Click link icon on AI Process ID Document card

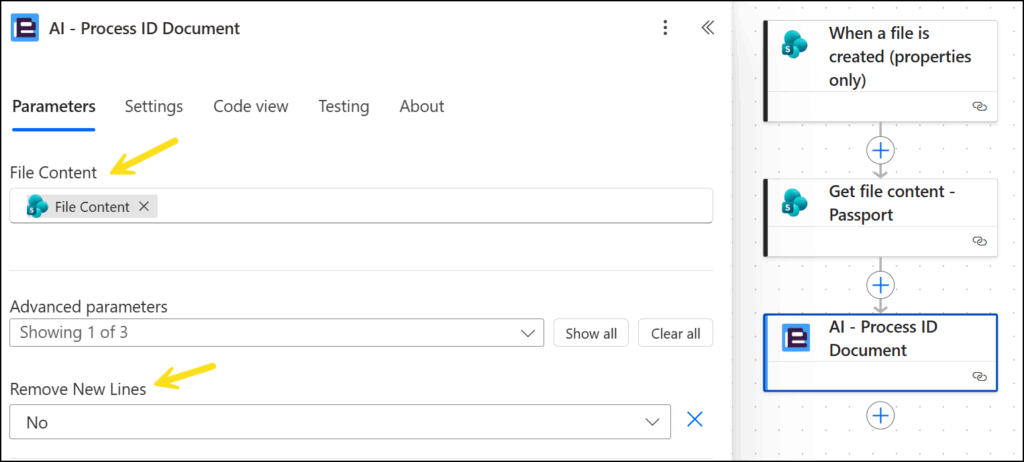pos(979,376)
